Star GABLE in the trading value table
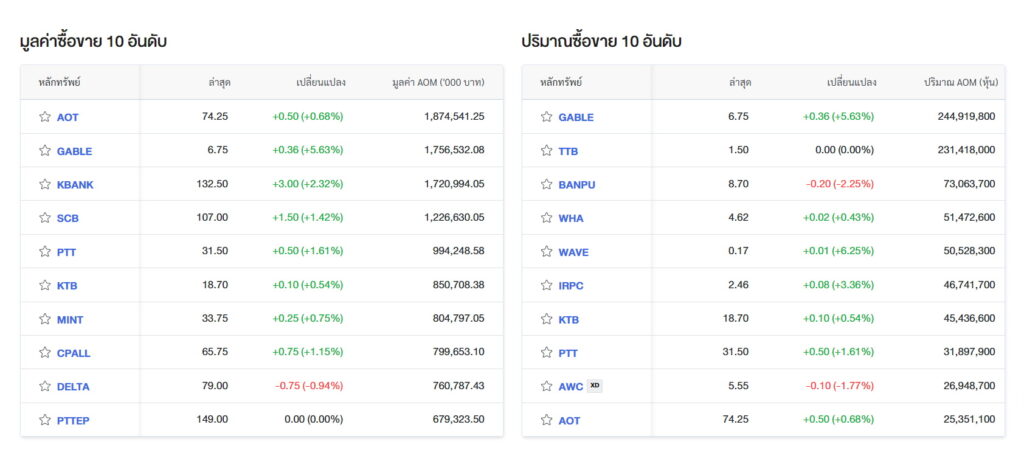The width and height of the screenshot is (1024, 450). tap(44, 151)
